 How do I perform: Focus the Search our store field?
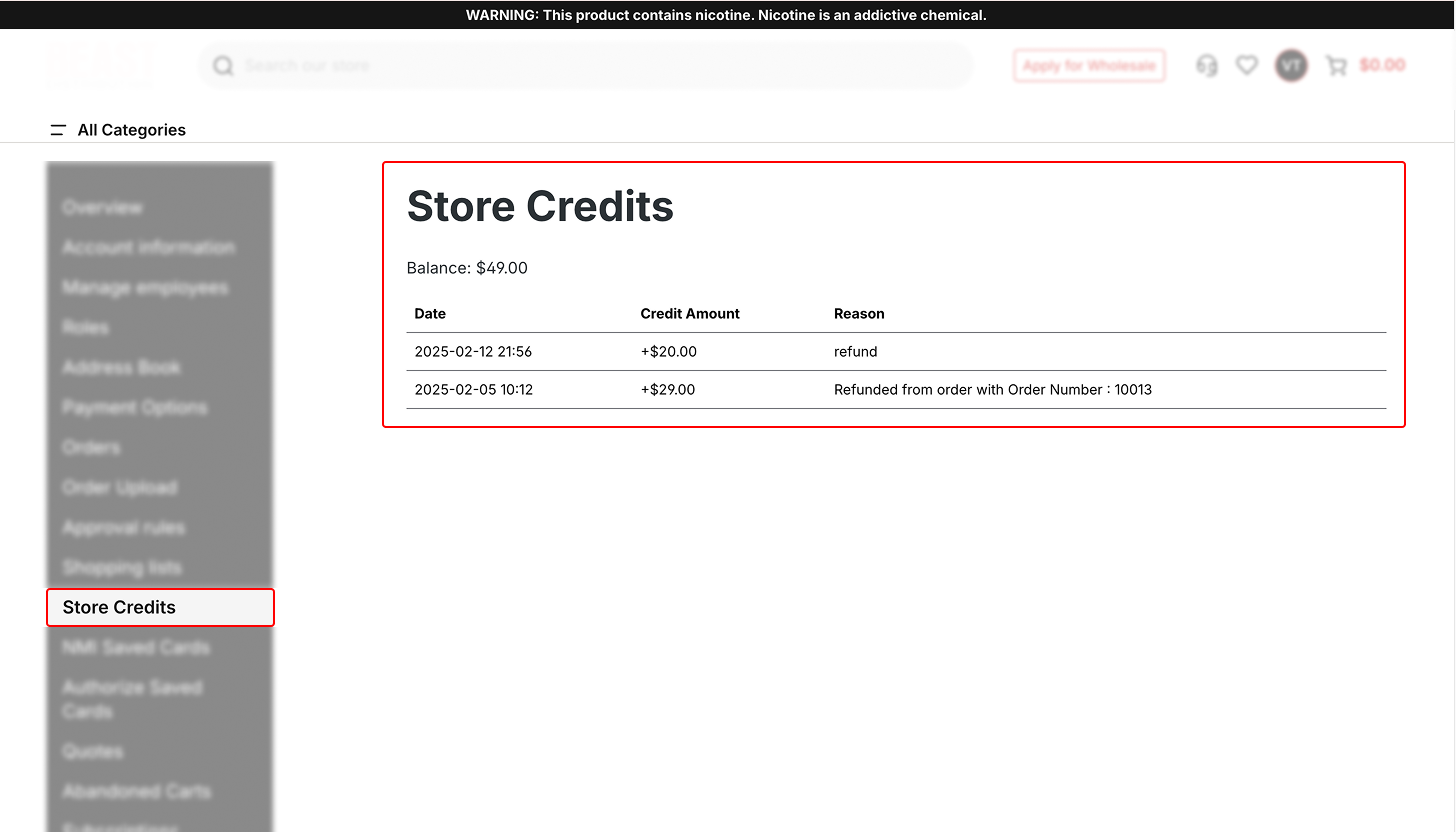pos(600,66)
